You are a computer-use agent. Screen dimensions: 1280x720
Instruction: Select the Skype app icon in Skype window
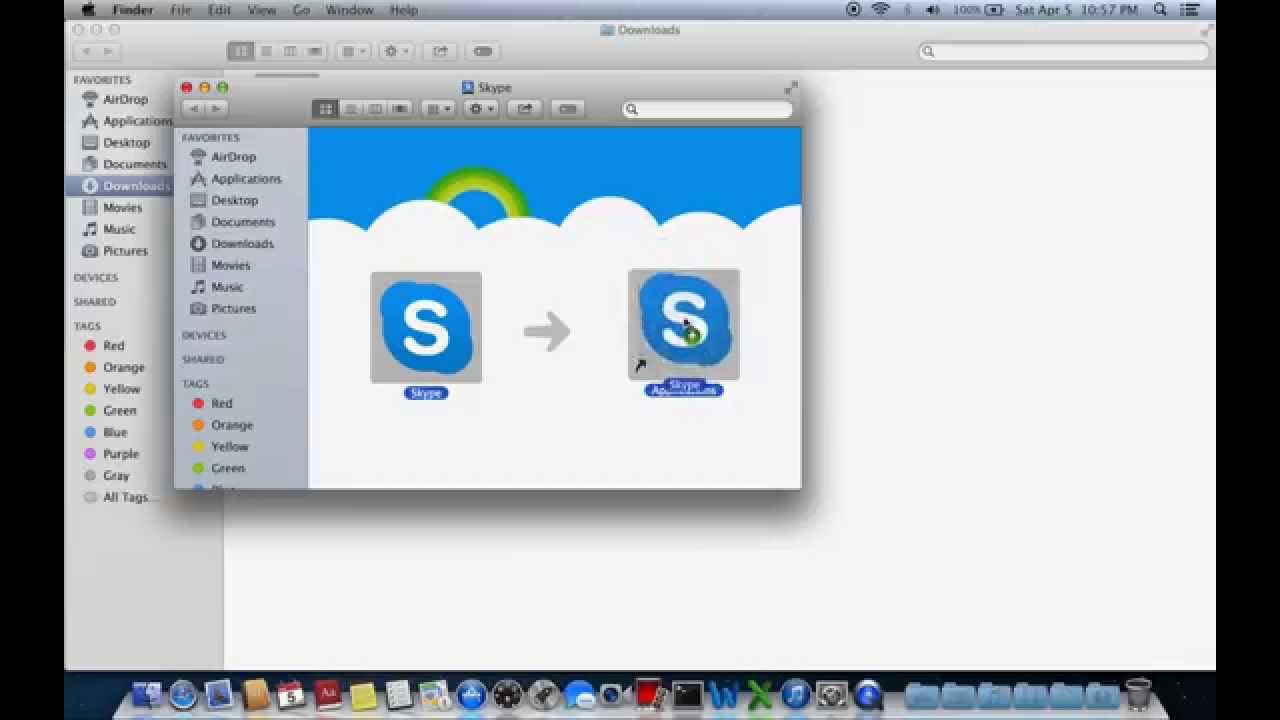pyautogui.click(x=426, y=327)
